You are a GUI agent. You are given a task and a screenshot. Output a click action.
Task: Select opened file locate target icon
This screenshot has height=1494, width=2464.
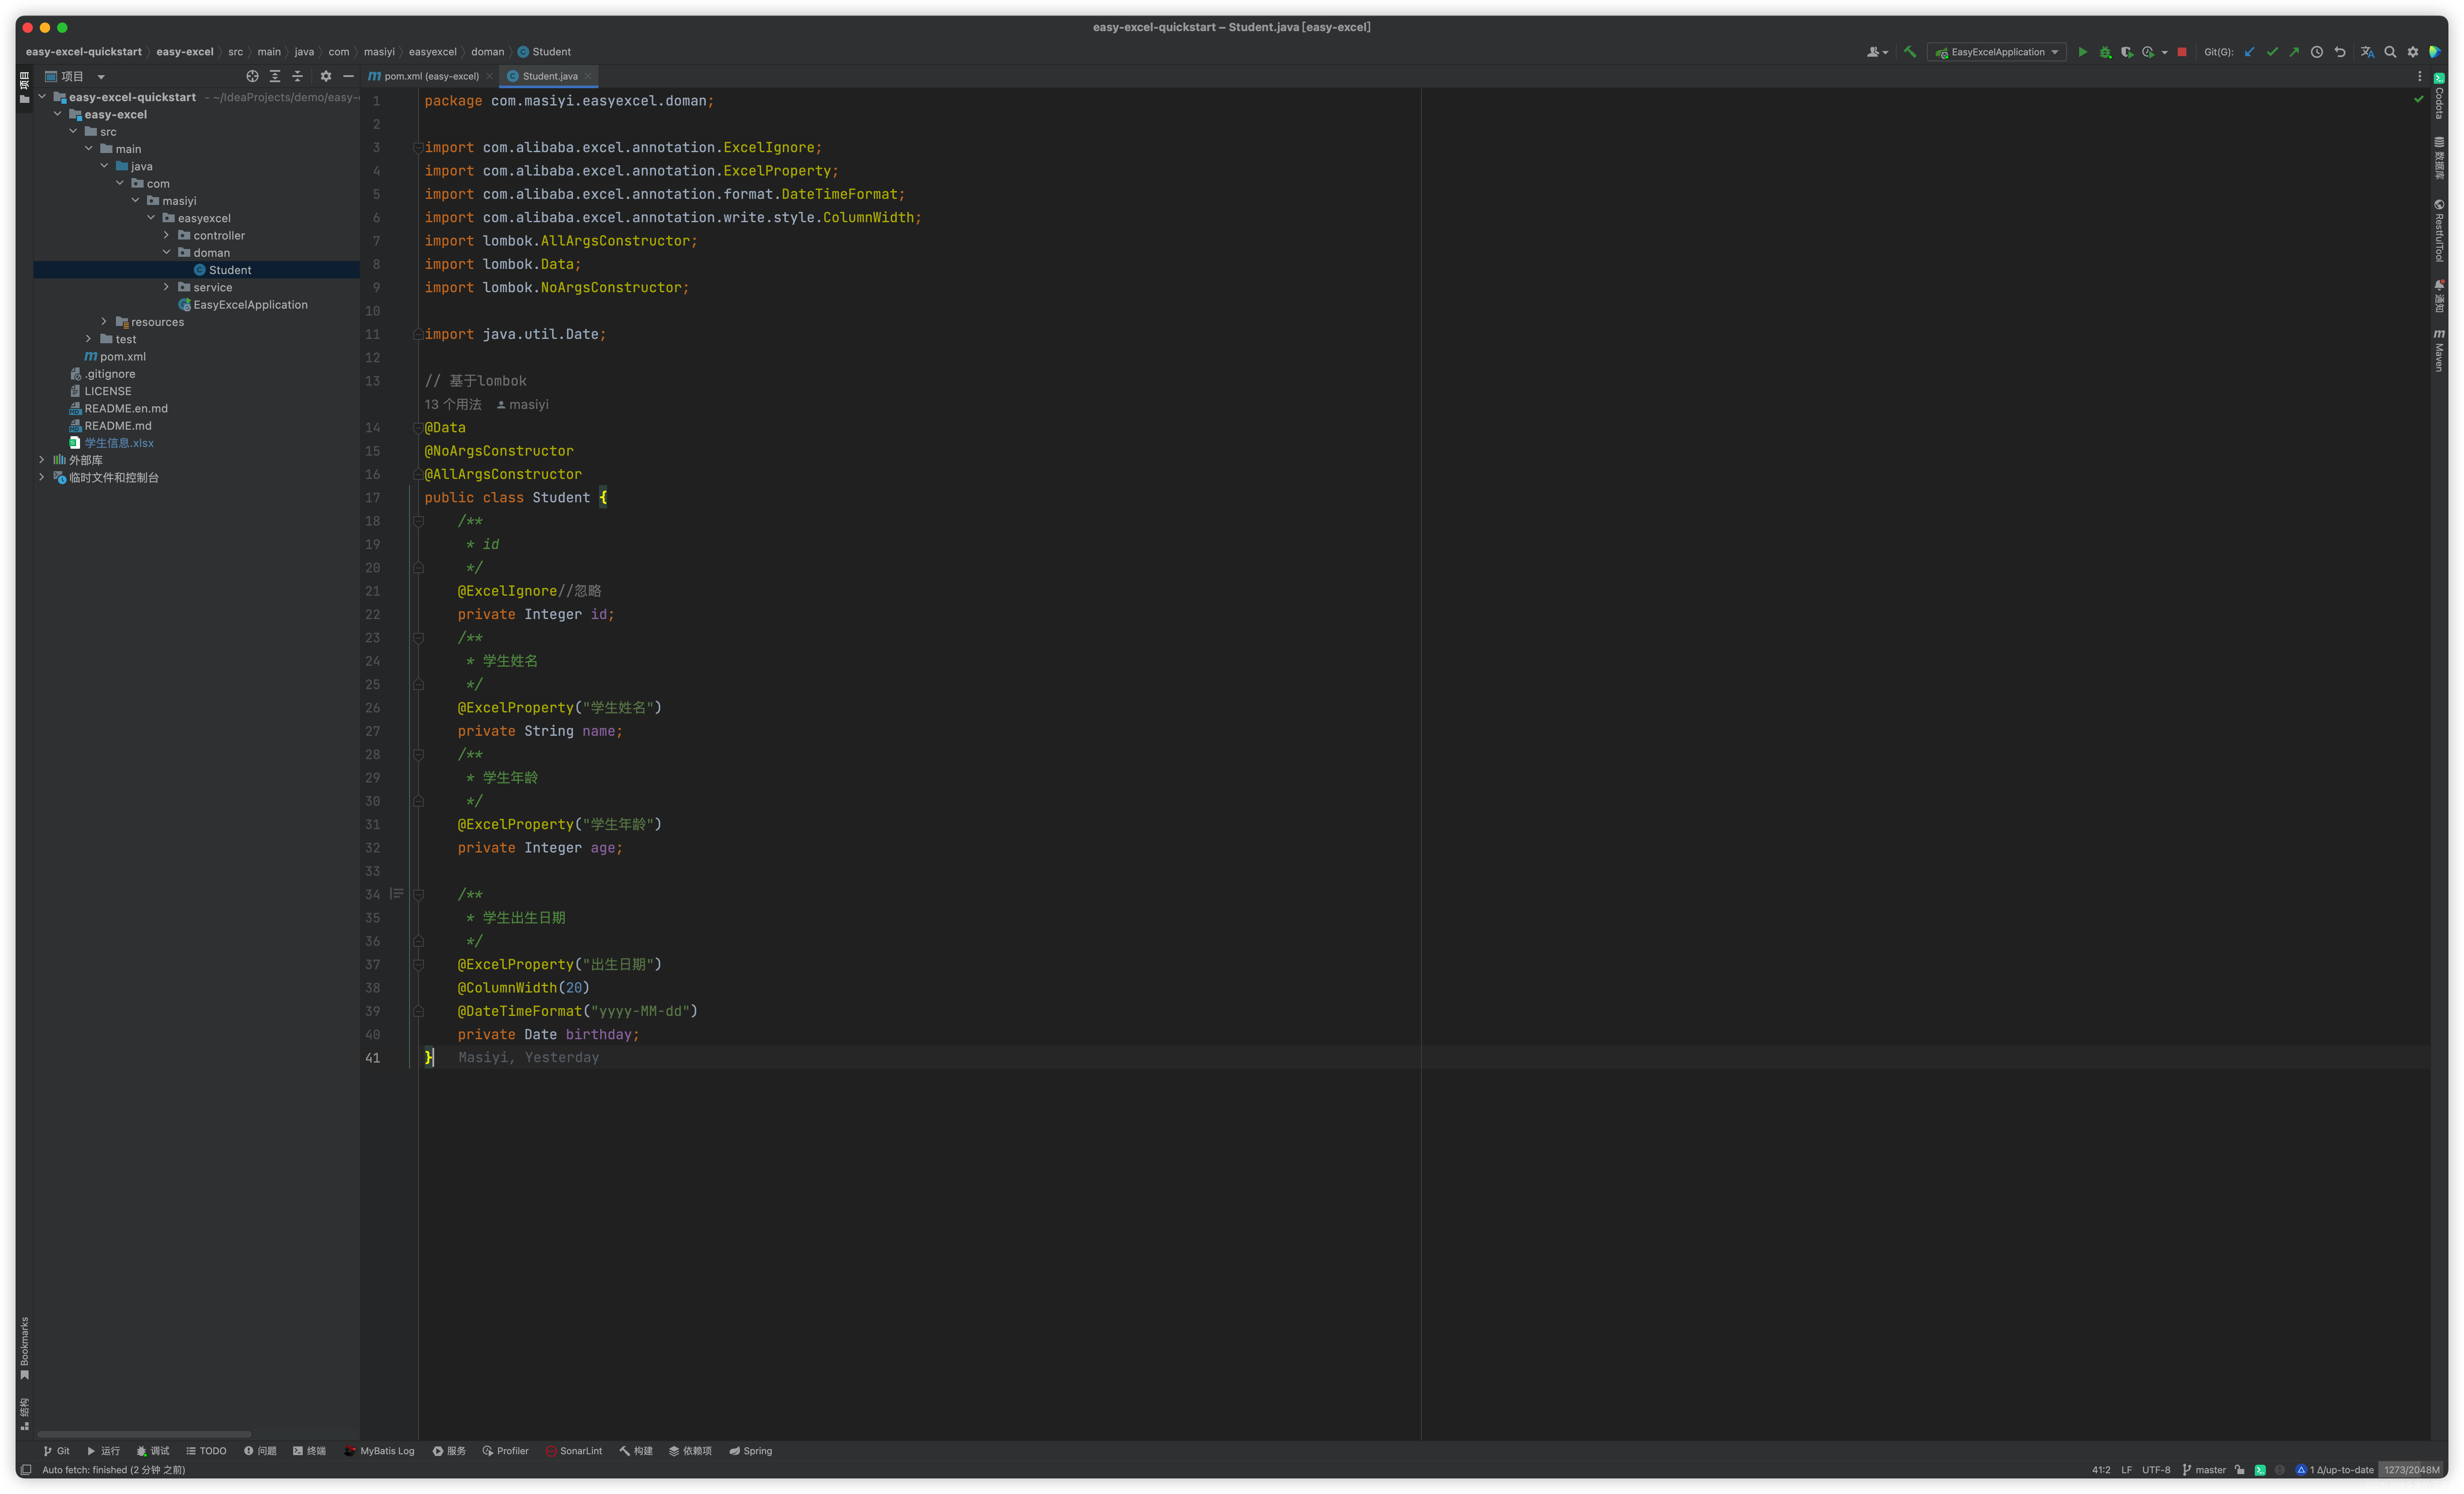pyautogui.click(x=252, y=76)
